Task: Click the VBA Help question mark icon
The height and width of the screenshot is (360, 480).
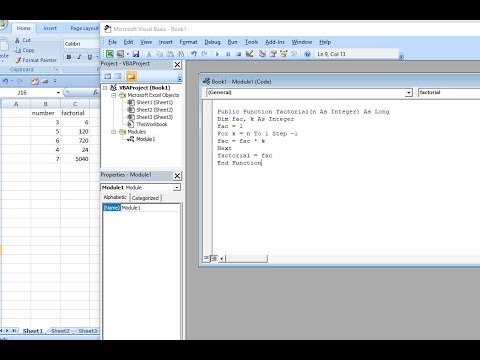Action: 307,54
